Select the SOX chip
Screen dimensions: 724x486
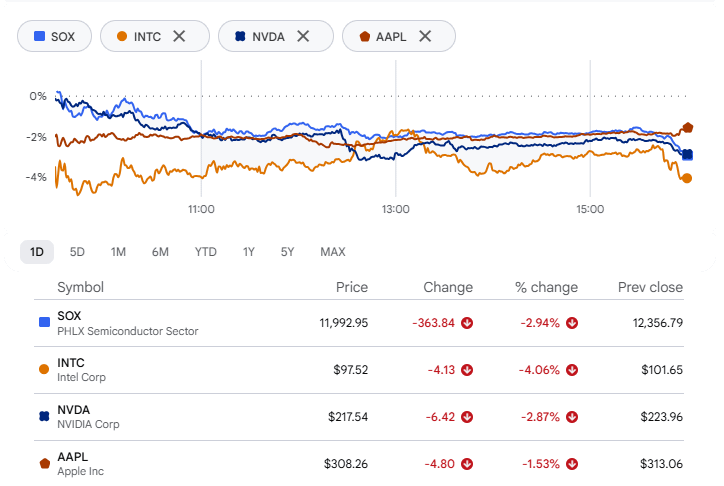point(54,36)
